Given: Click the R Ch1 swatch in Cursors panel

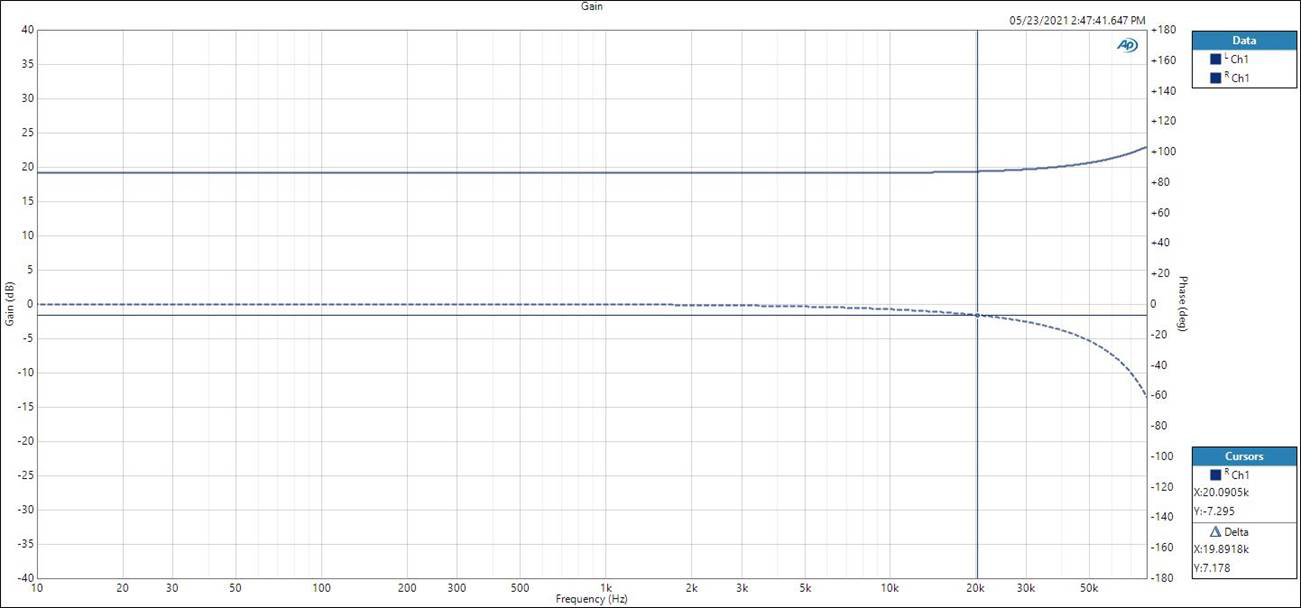Looking at the screenshot, I should 1216,474.
